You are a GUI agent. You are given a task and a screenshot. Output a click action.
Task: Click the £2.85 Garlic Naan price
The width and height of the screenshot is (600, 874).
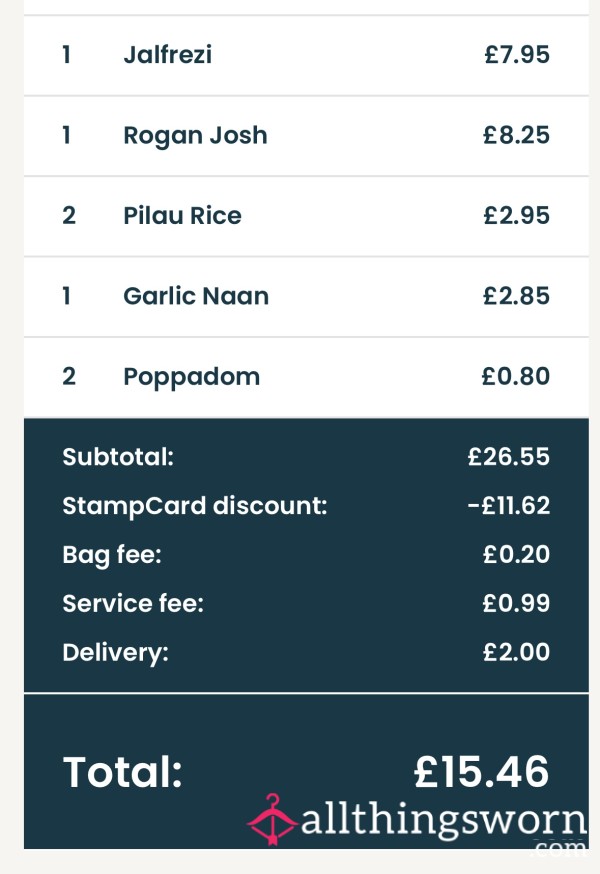pyautogui.click(x=516, y=296)
